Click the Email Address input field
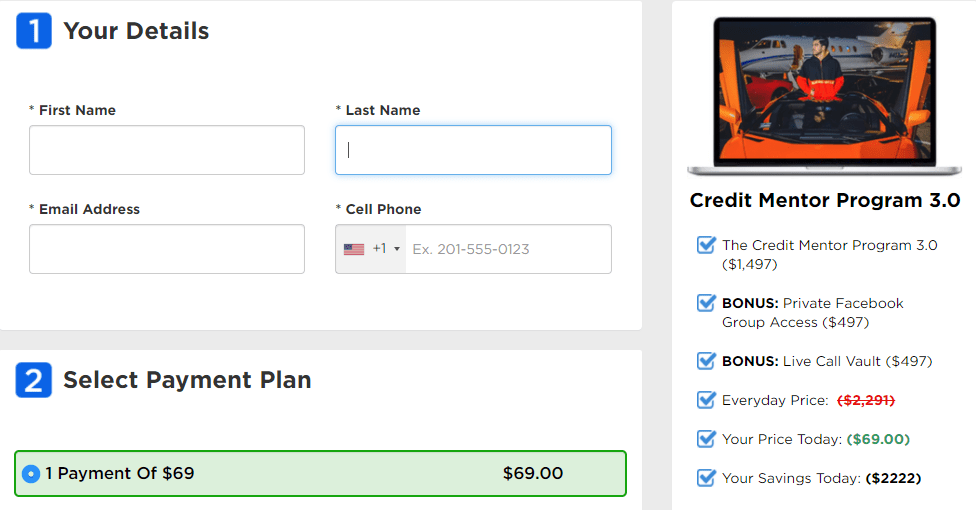The height and width of the screenshot is (510, 976). 167,249
